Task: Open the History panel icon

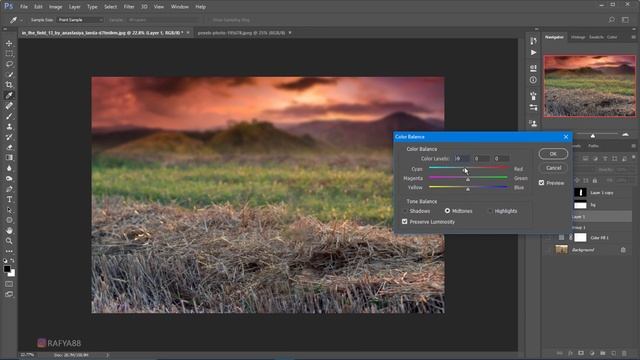Action: 533,41
